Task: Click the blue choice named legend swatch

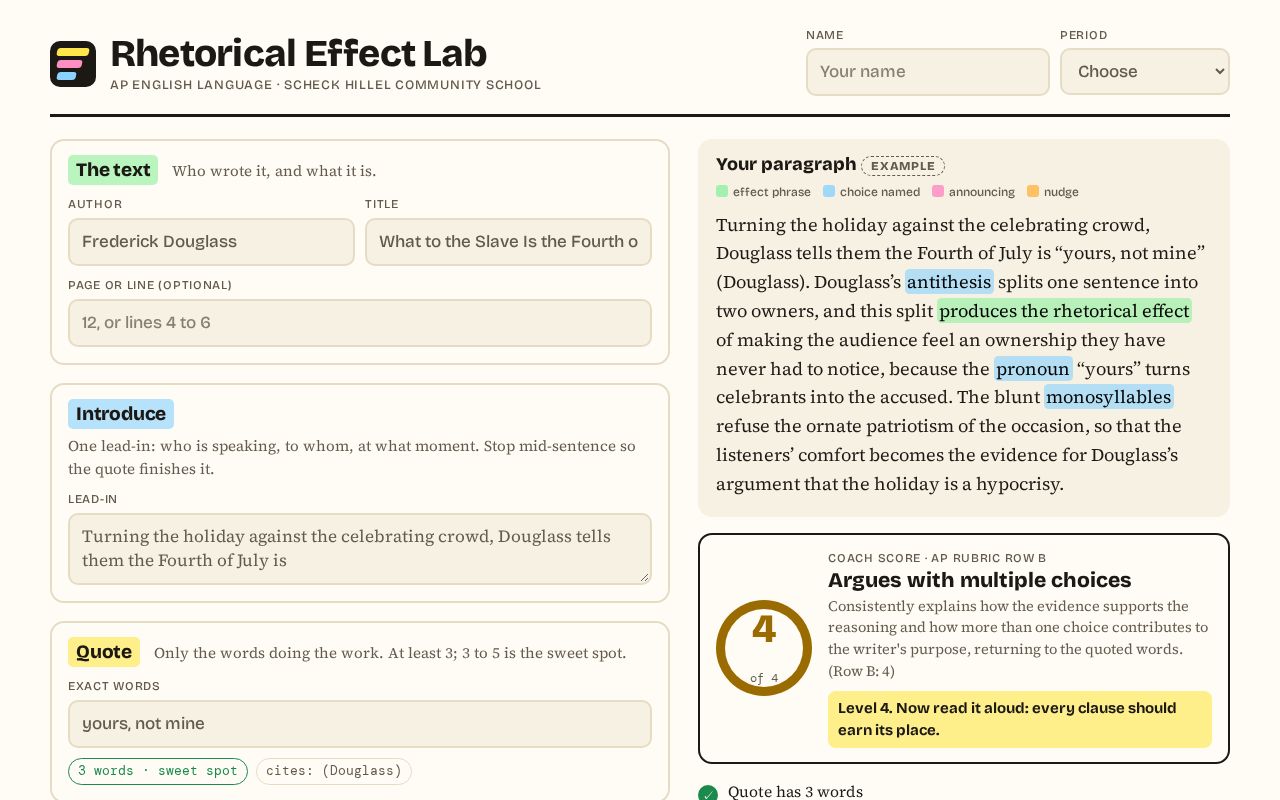Action: coord(829,191)
